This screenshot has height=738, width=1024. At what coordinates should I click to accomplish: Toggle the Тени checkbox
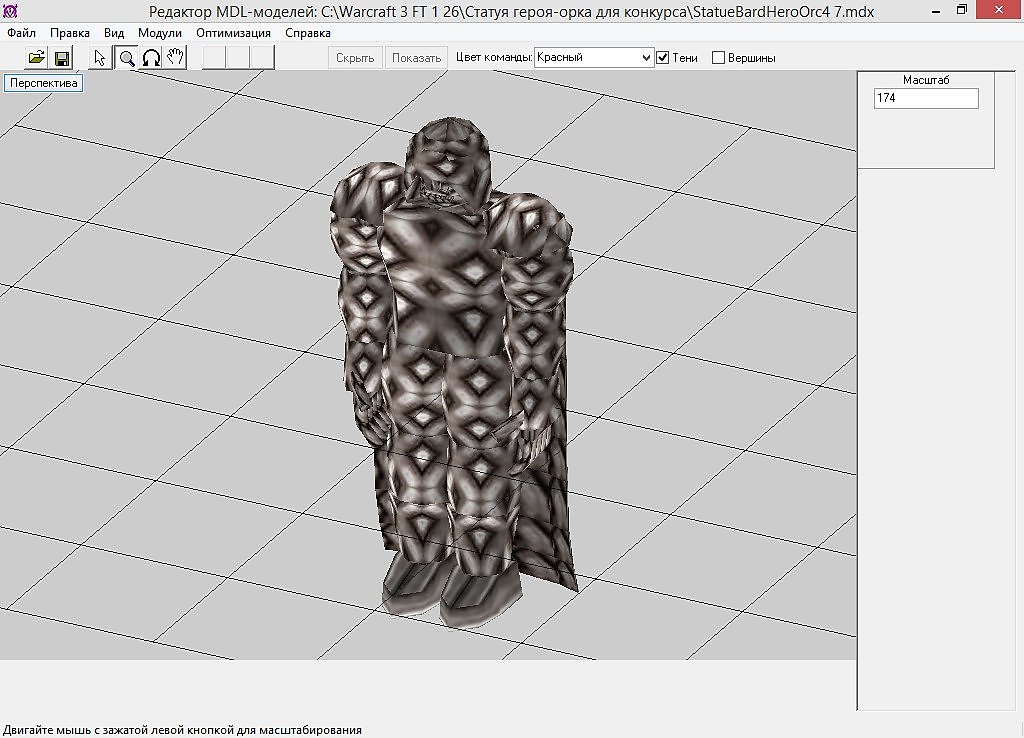[663, 57]
